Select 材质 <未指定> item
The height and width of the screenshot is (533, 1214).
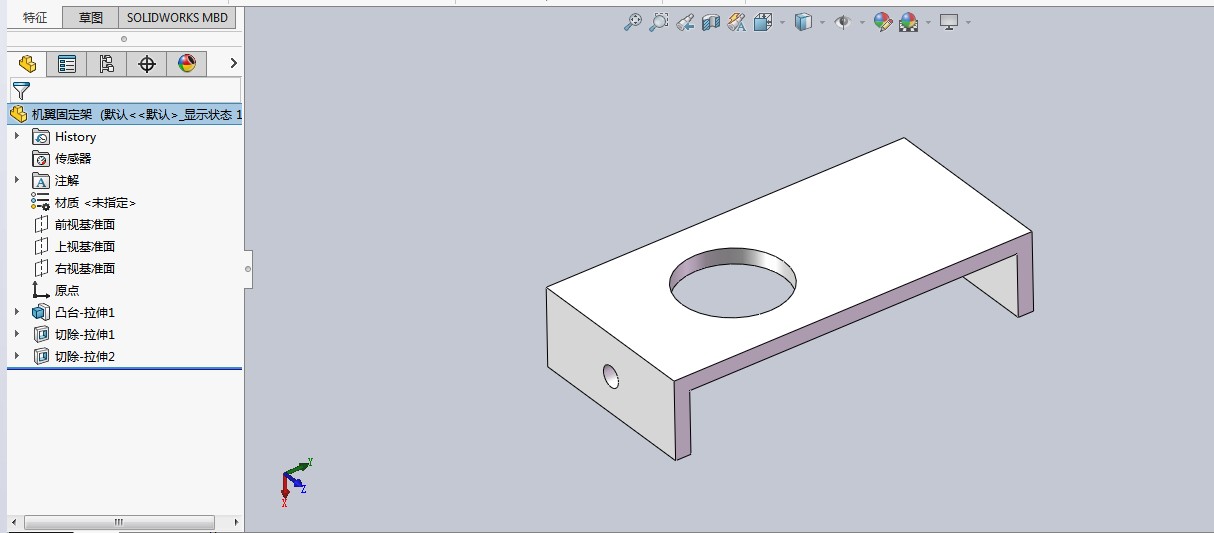pos(95,202)
